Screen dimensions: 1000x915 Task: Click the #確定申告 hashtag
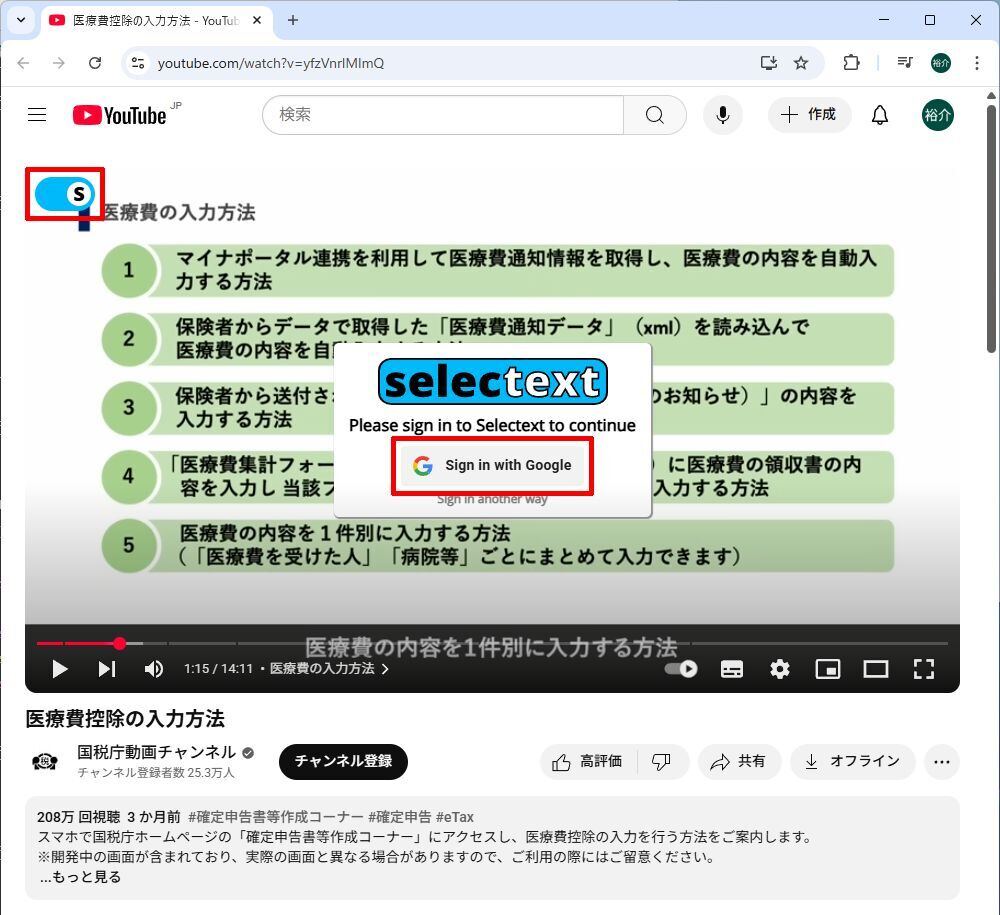[400, 817]
